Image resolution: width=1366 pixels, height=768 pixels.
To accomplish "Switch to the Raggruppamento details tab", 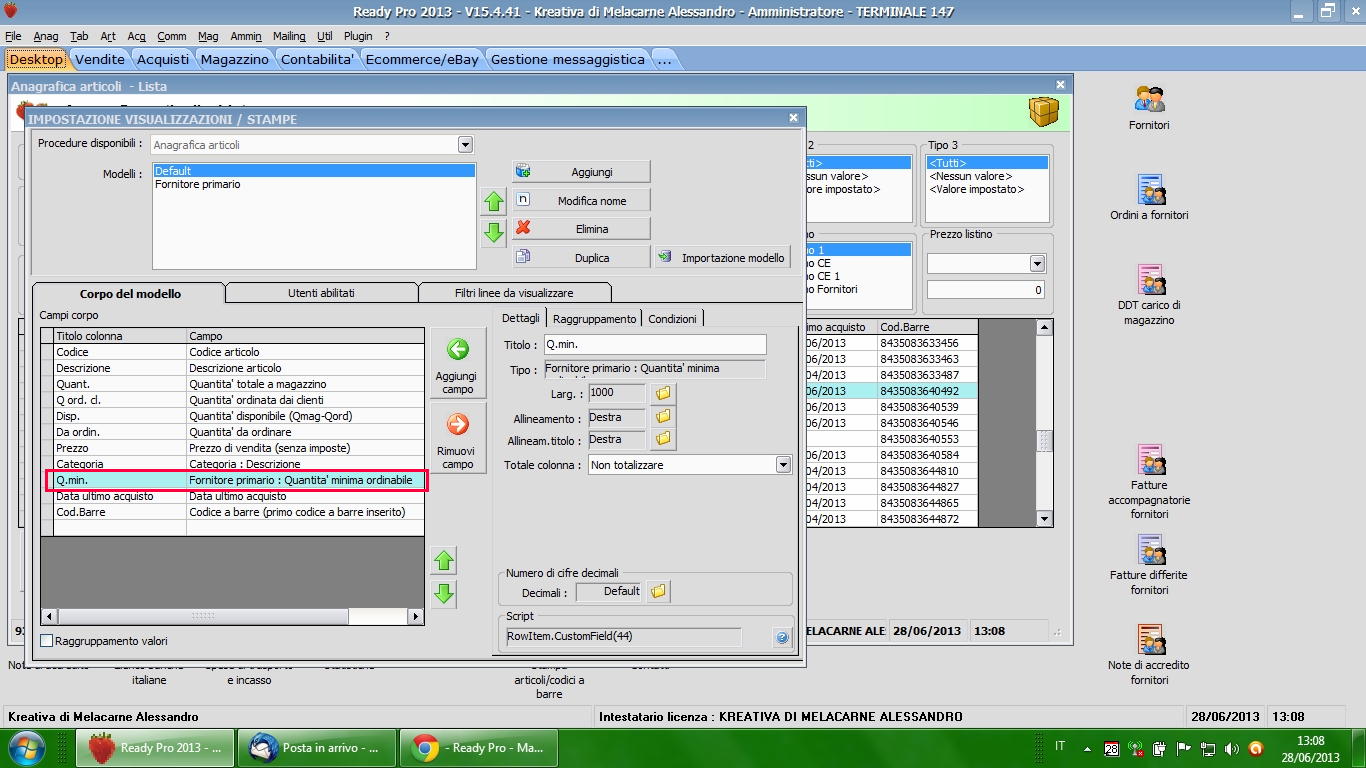I will [594, 318].
